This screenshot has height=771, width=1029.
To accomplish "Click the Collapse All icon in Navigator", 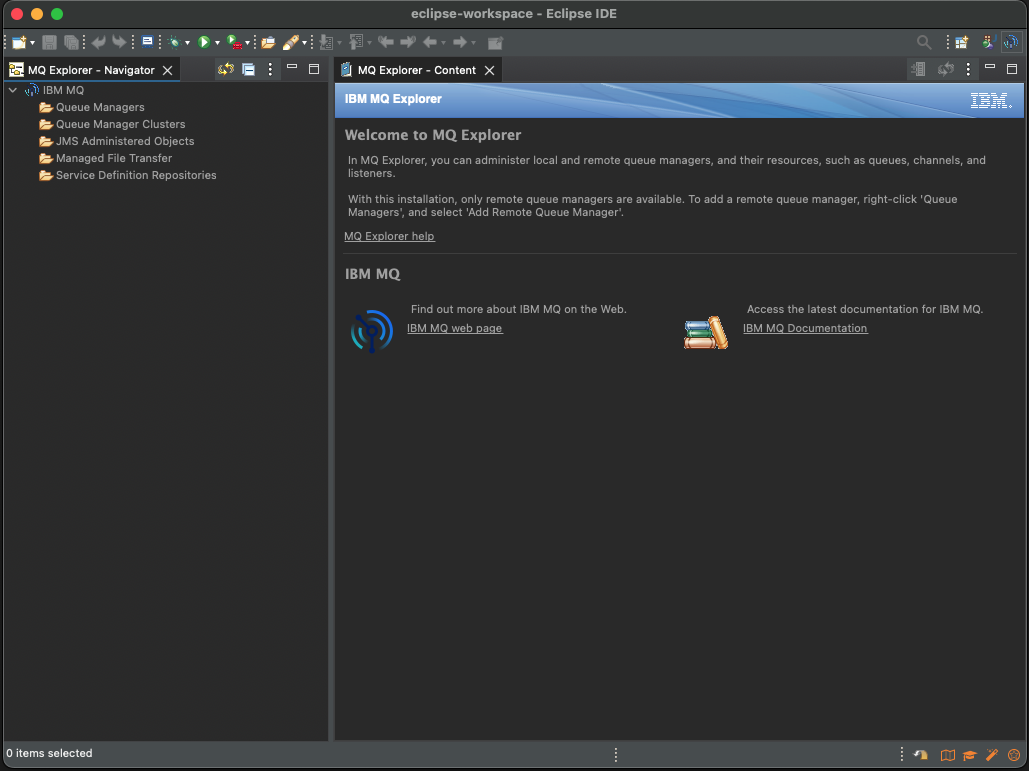I will [249, 69].
